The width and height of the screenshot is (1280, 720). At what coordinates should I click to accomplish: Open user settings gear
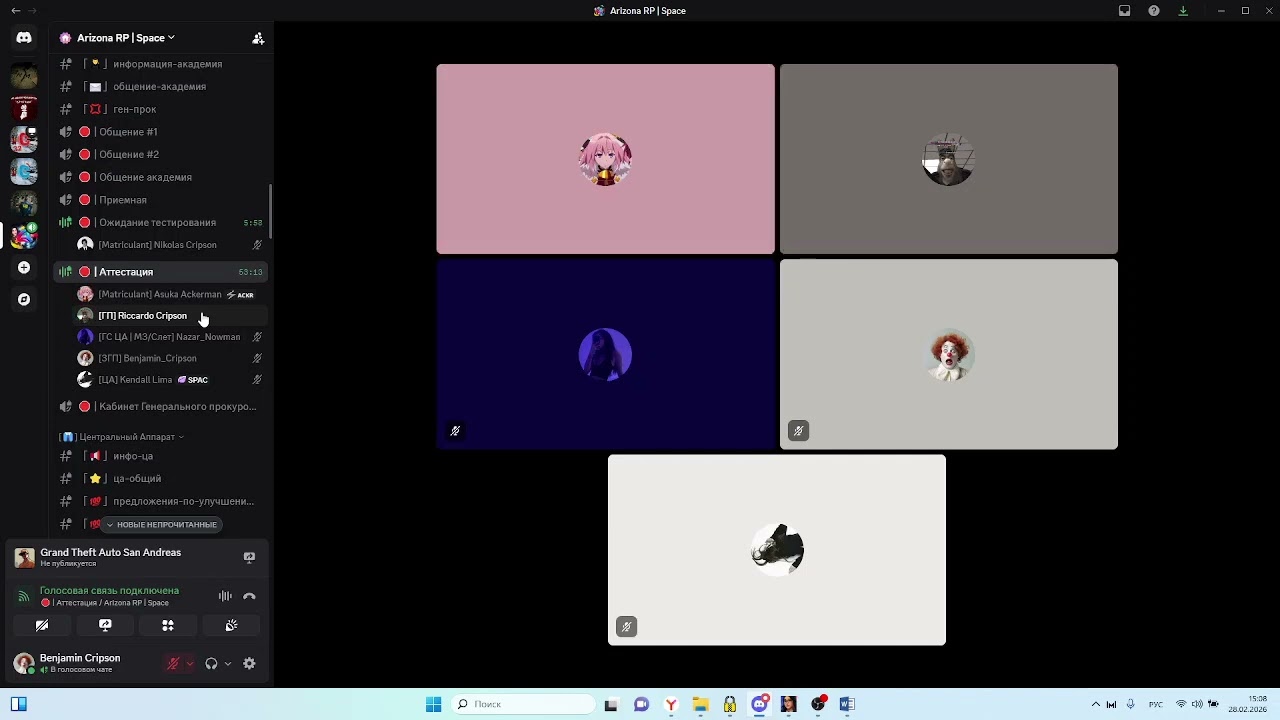point(249,663)
